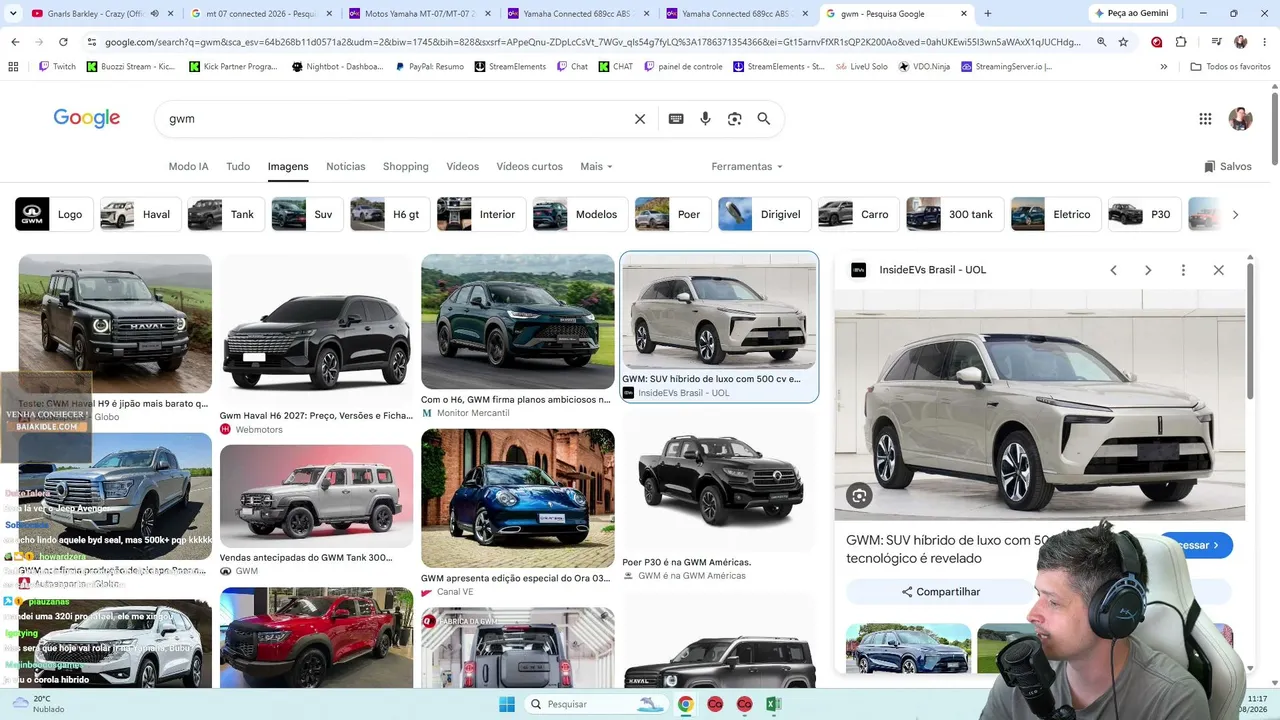Filter images by the Tank chip
The width and height of the screenshot is (1280, 720).
[x=226, y=214]
